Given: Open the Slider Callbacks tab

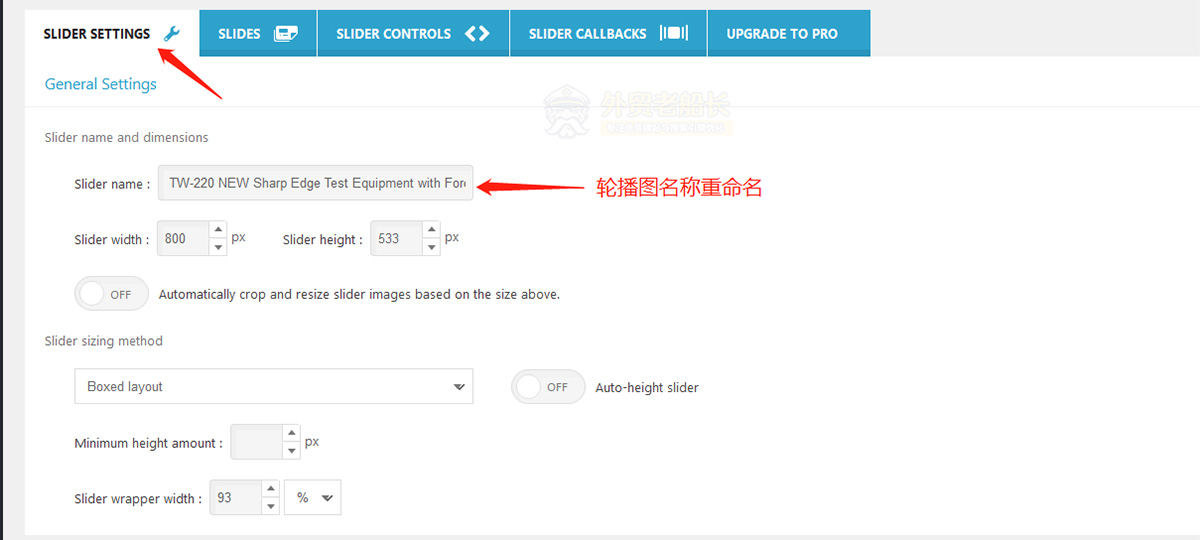Looking at the screenshot, I should point(608,33).
